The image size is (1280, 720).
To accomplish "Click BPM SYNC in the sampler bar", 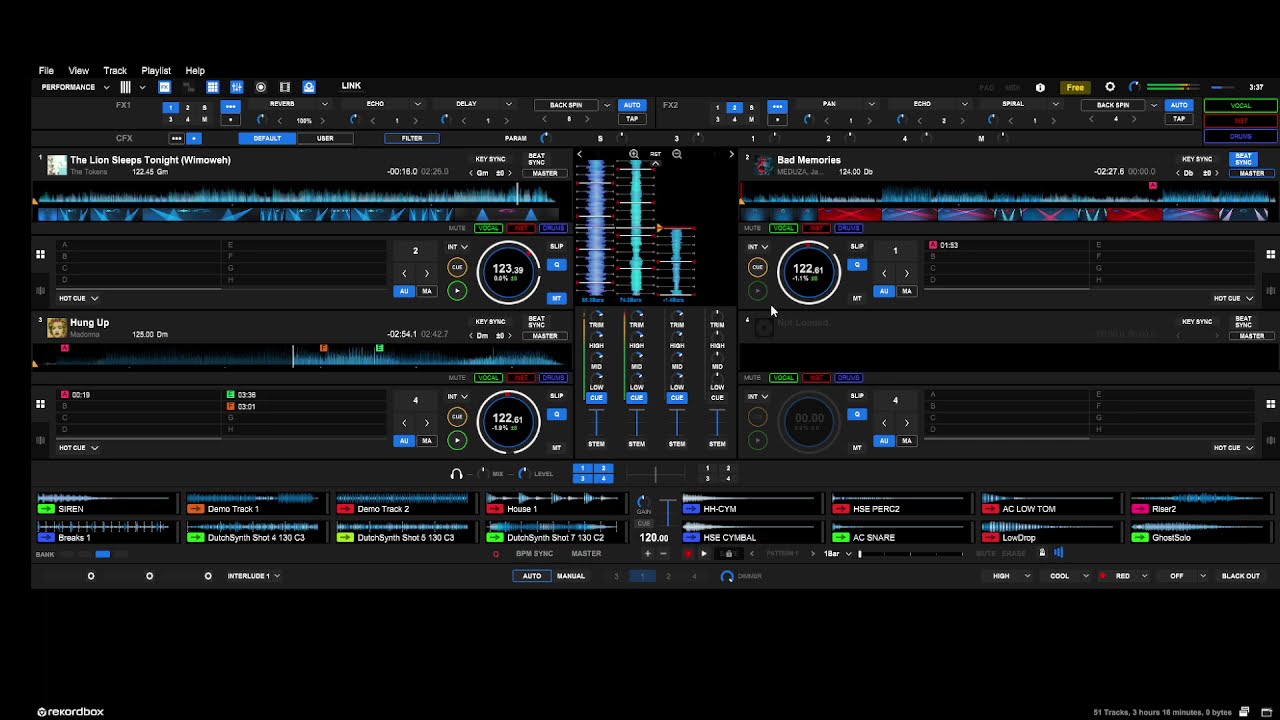I will click(x=534, y=553).
